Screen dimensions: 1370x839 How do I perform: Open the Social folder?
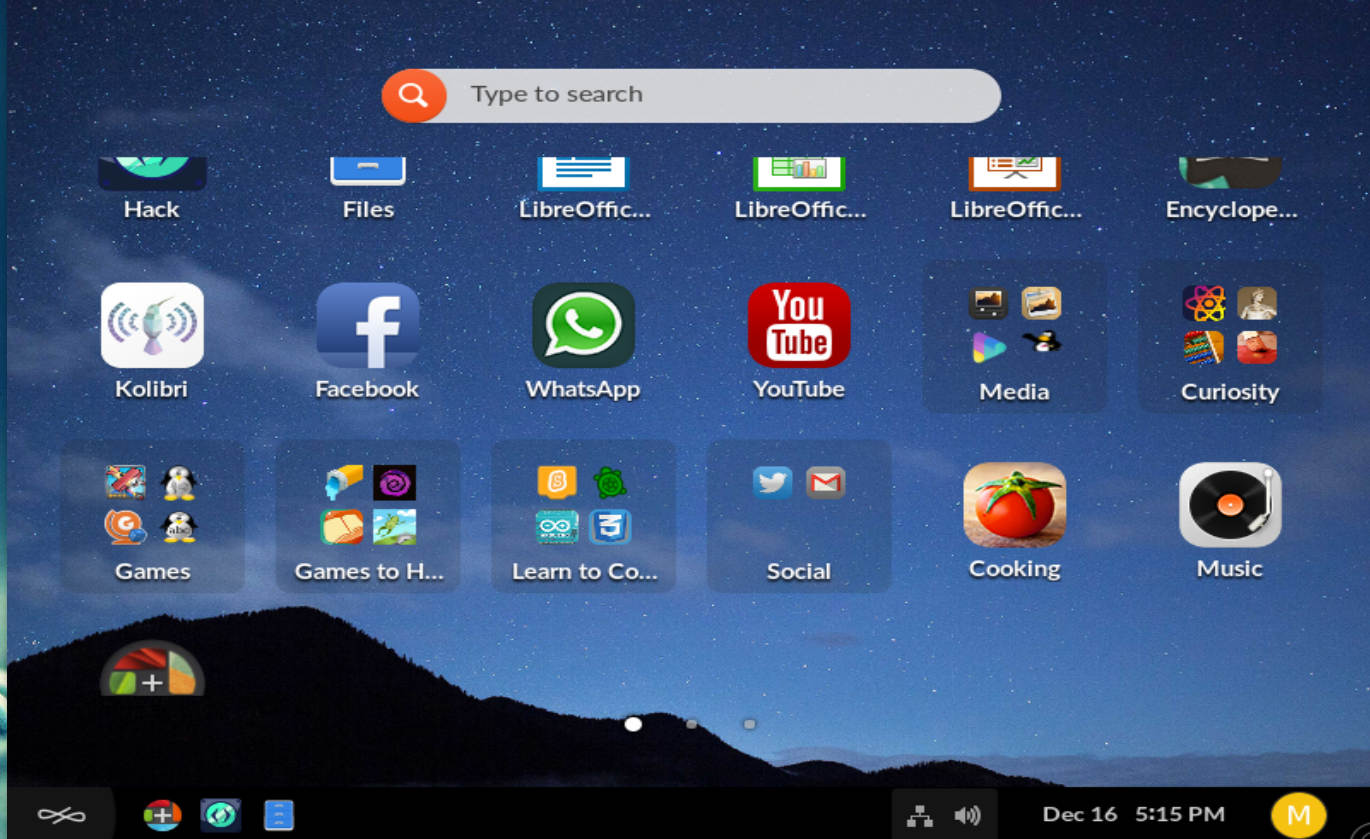click(x=799, y=516)
